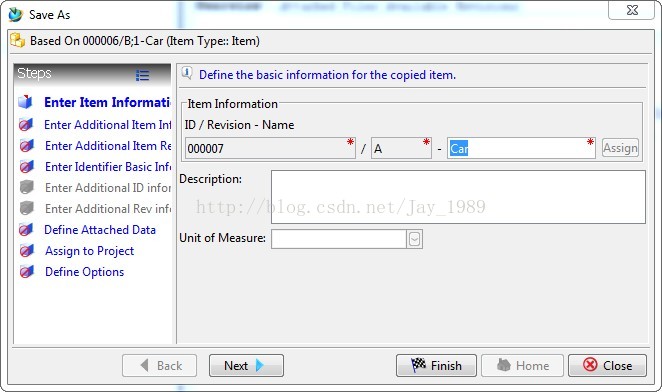Open the Enter Additional Item Info step

tap(108, 125)
